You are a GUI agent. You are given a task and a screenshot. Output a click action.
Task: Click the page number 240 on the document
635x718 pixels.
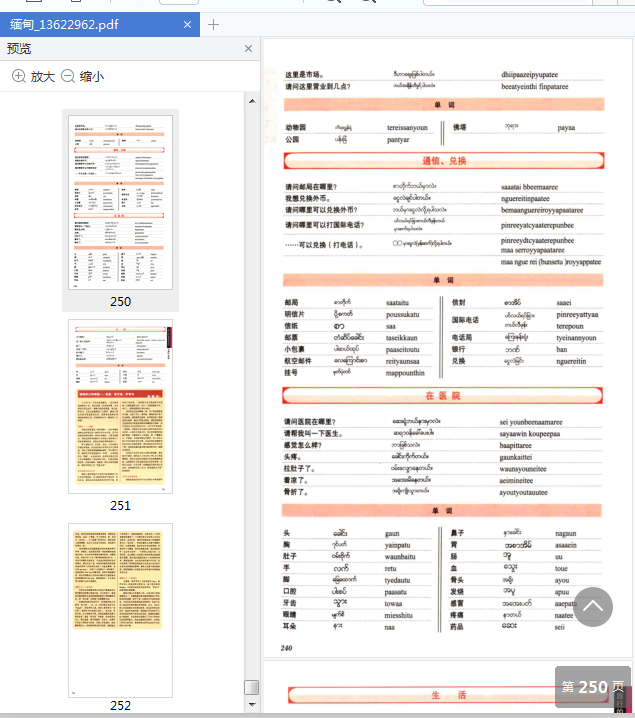pyautogui.click(x=286, y=648)
